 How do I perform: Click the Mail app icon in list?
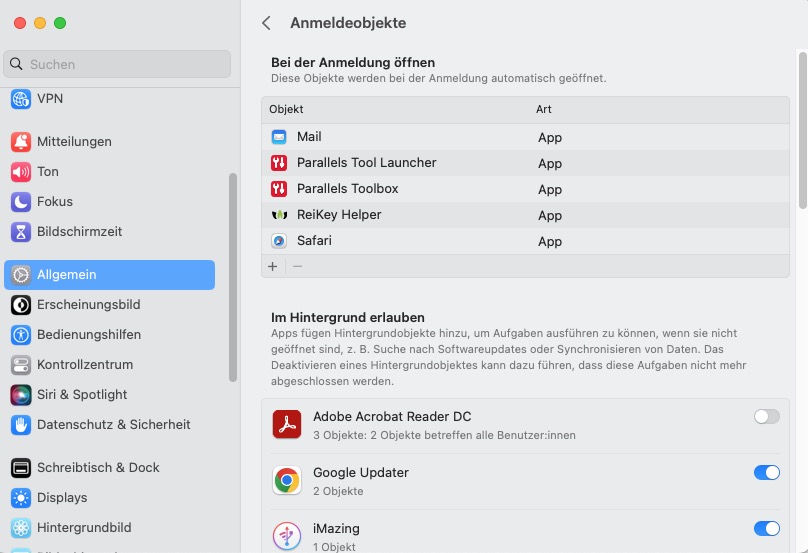click(279, 137)
